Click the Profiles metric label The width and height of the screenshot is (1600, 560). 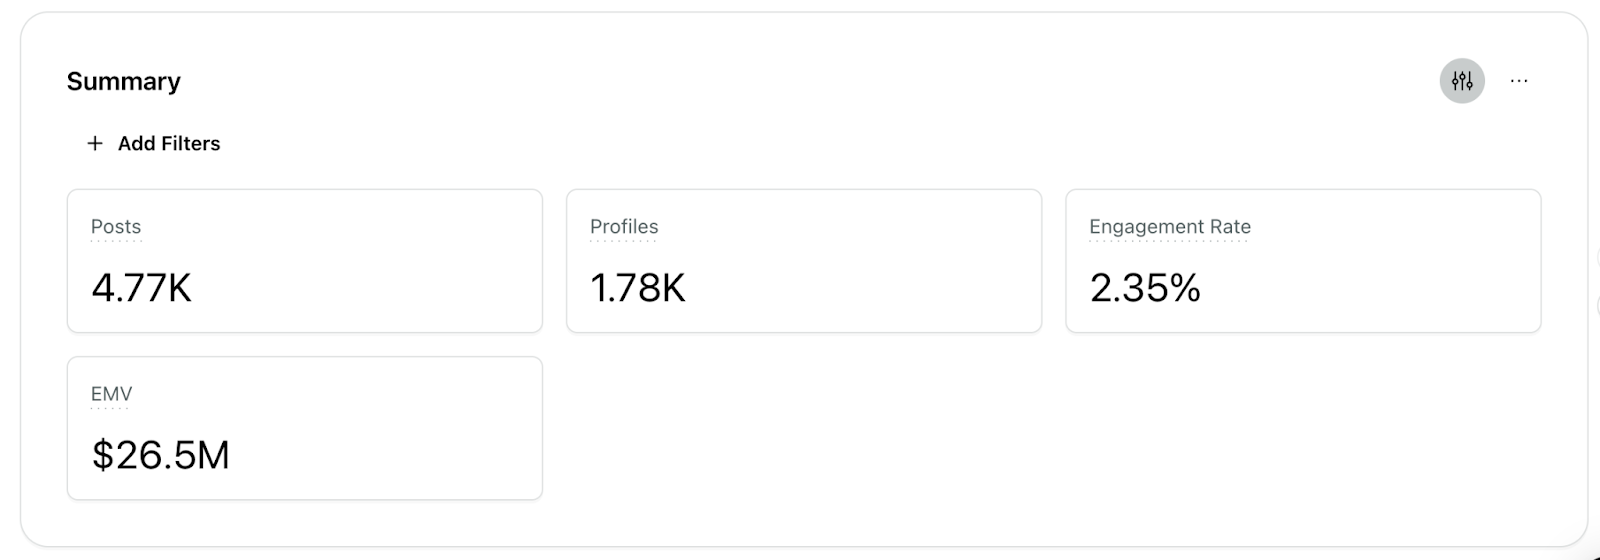pyautogui.click(x=624, y=227)
